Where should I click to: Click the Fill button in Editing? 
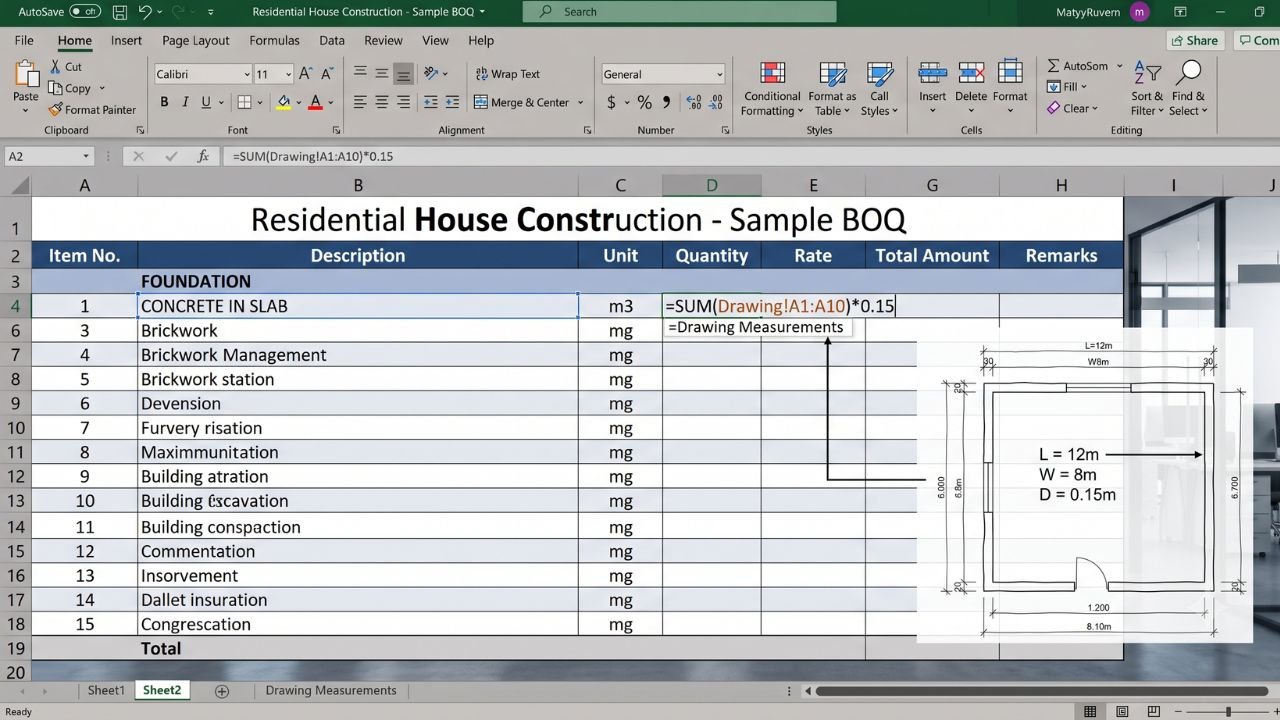click(1066, 87)
